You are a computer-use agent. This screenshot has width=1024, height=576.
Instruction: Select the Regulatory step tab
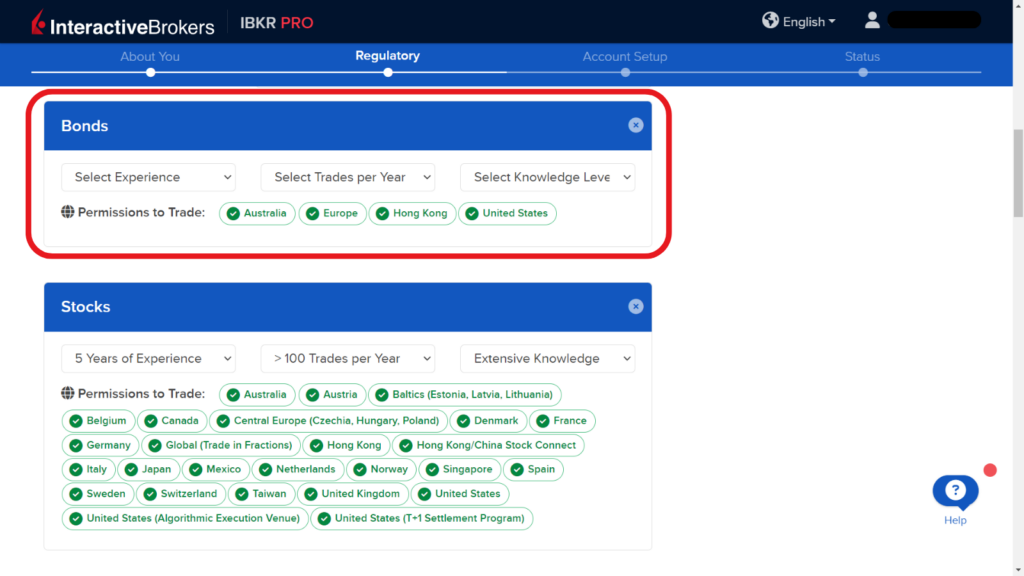[387, 56]
